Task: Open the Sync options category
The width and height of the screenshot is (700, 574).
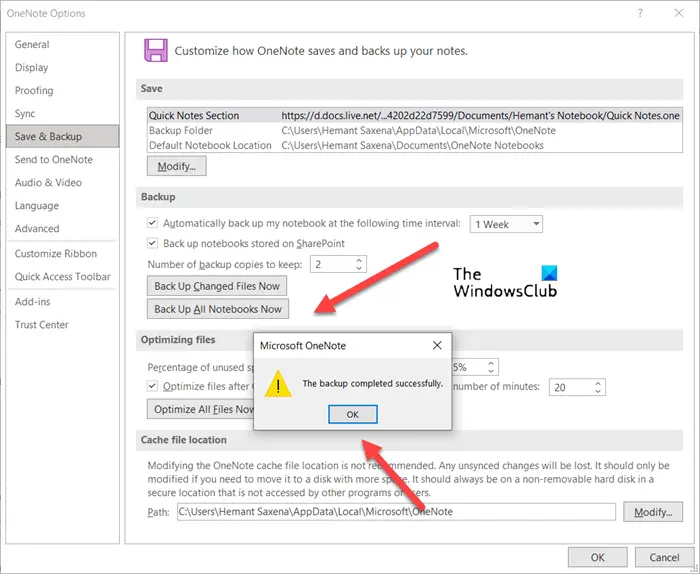Action: coord(62,113)
